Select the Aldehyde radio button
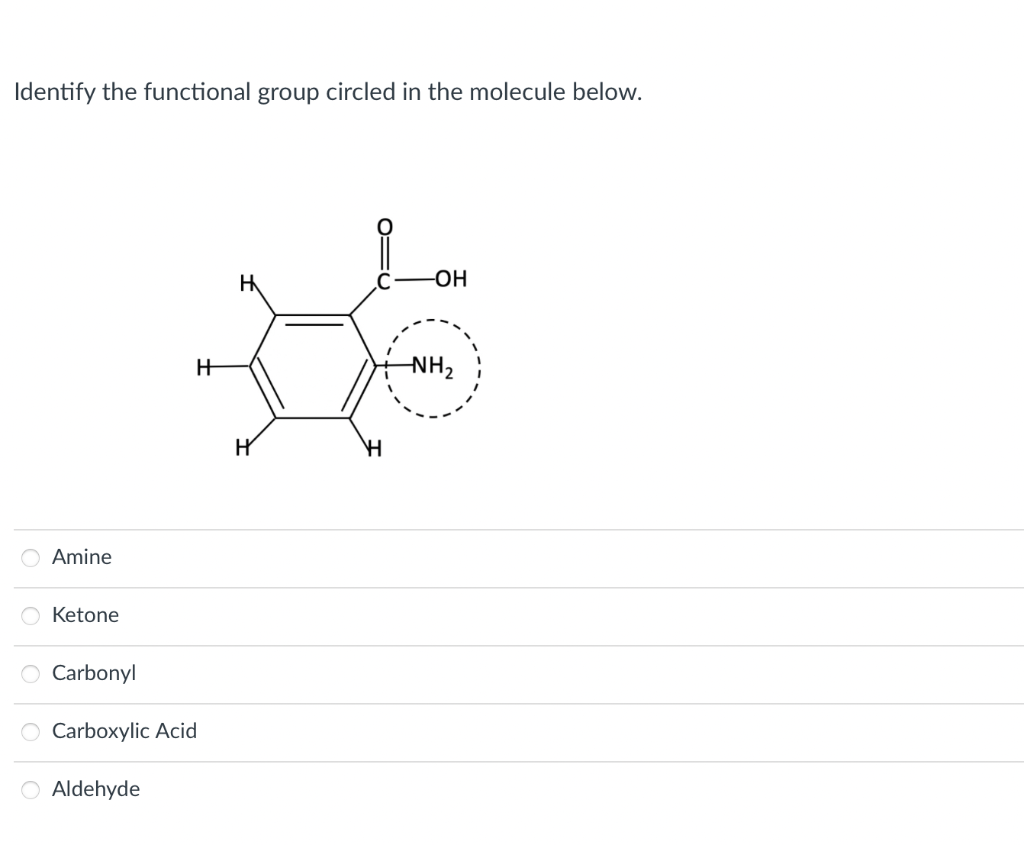This screenshot has height=845, width=1024. click(30, 790)
